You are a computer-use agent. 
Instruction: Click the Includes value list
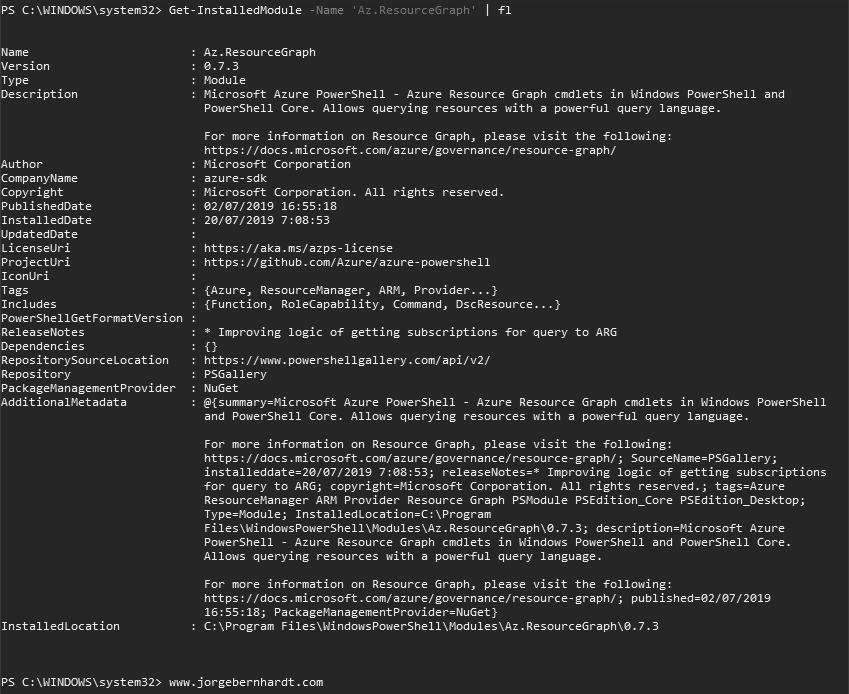click(381, 304)
